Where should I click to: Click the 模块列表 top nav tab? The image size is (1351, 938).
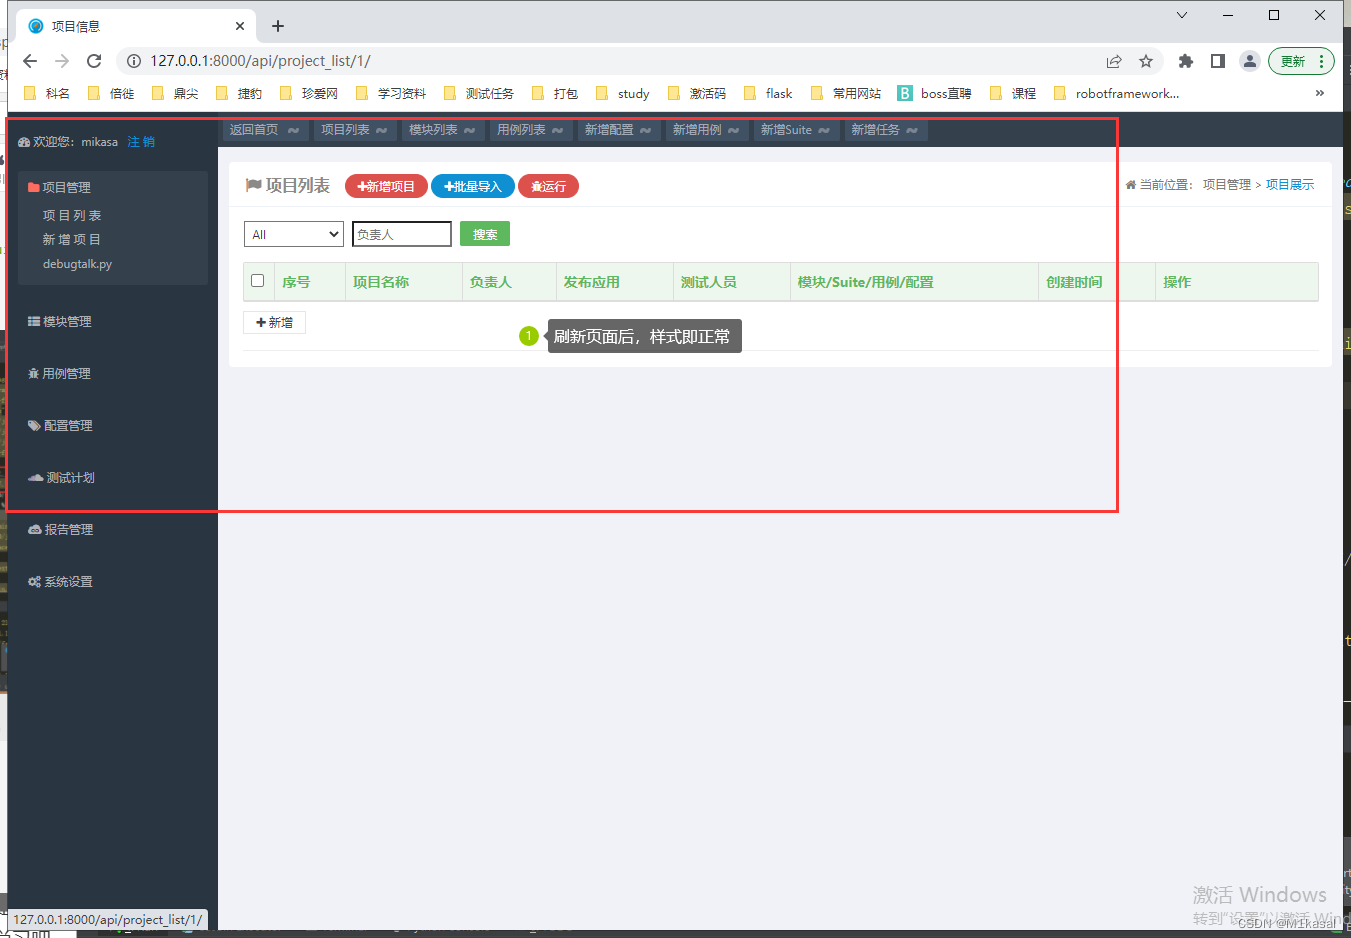pos(442,130)
